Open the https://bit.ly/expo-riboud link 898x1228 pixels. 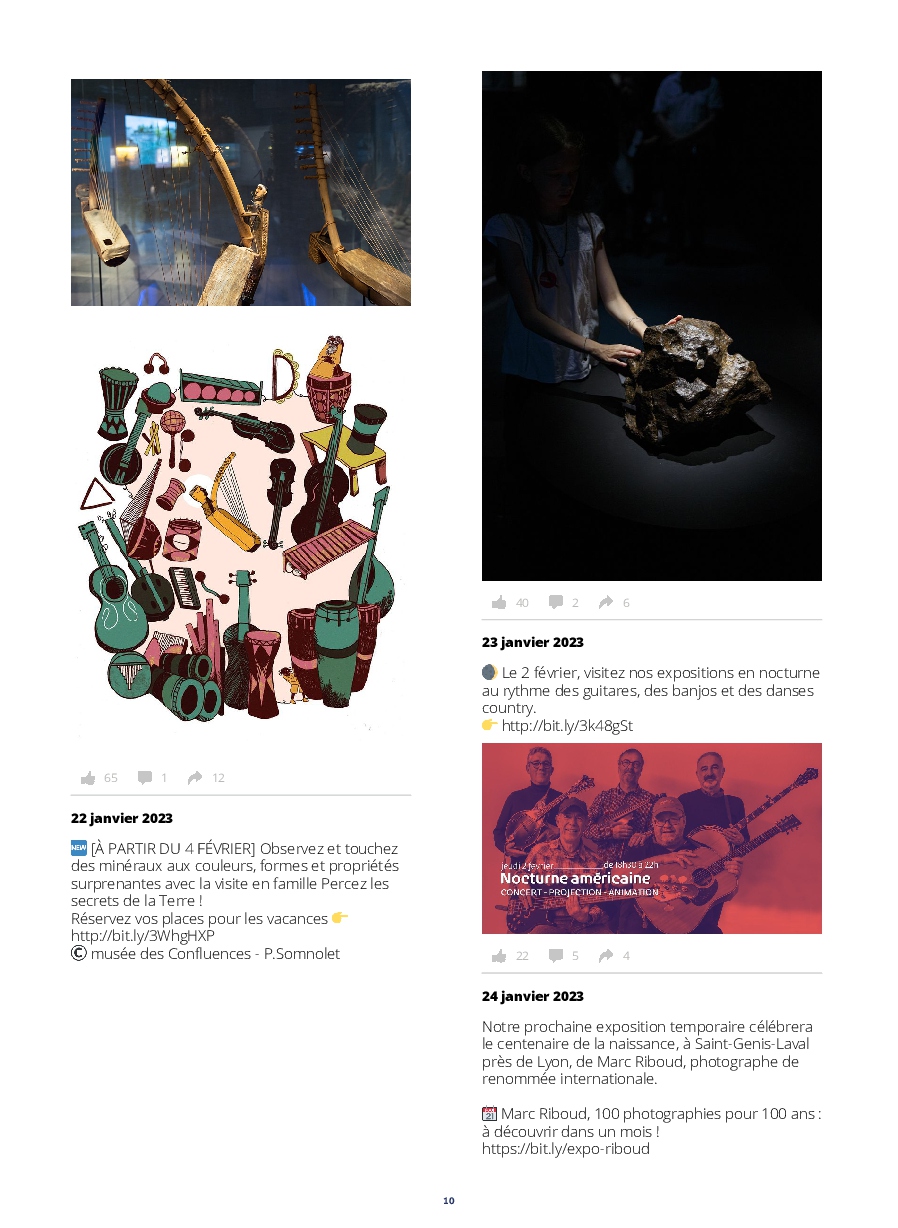(566, 1149)
